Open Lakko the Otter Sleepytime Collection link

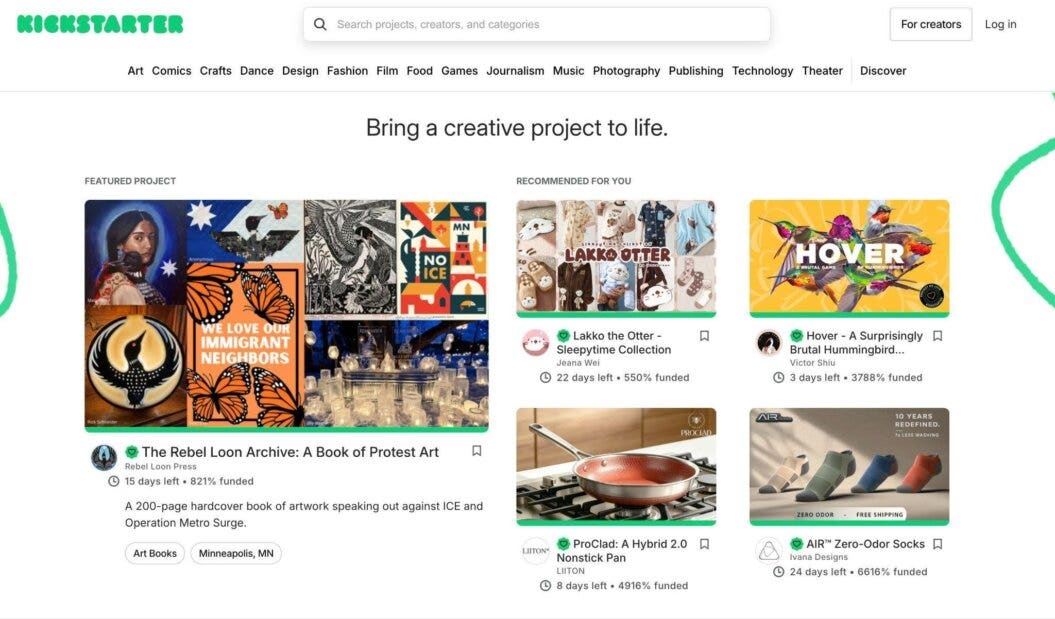[614, 342]
